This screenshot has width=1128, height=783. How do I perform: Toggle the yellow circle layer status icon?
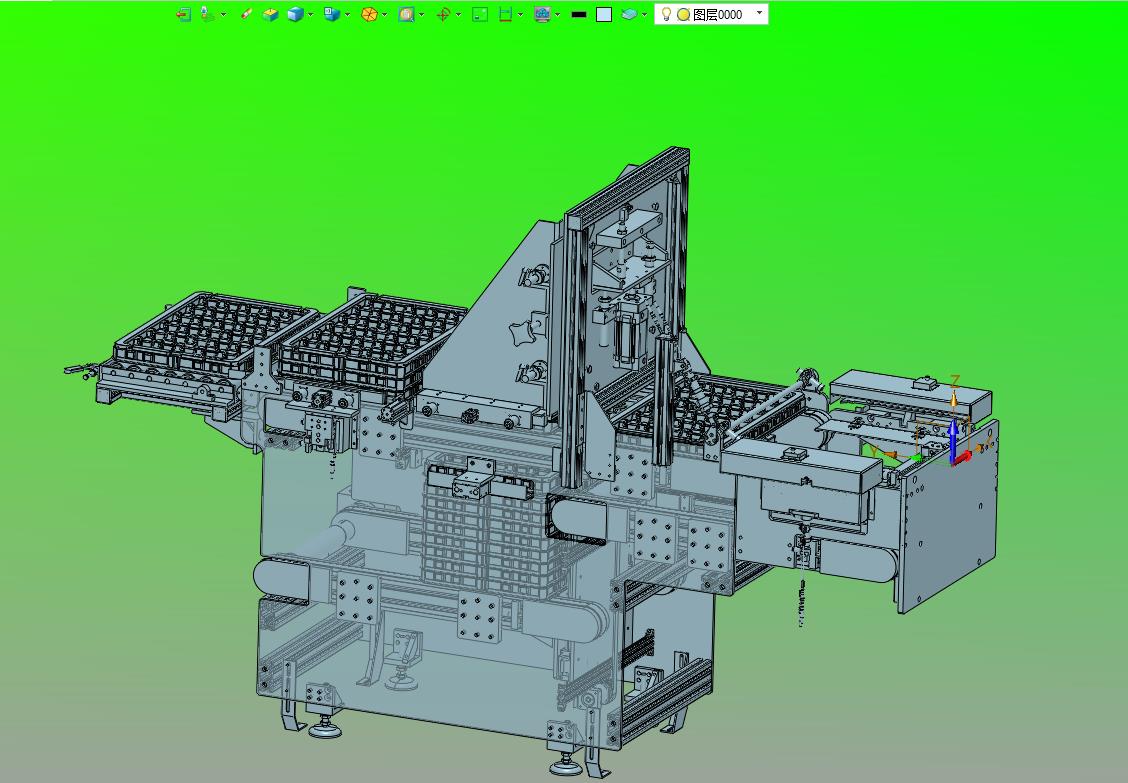pos(683,14)
